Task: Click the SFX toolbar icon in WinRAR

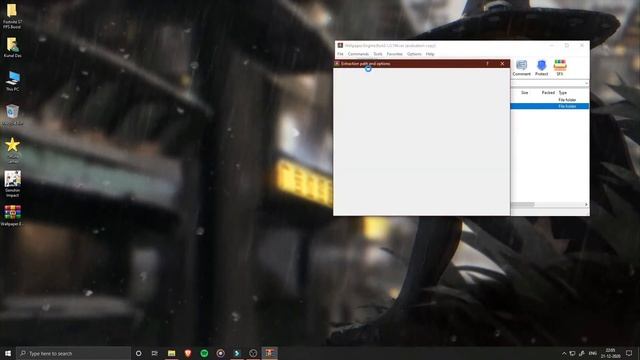Action: point(560,68)
